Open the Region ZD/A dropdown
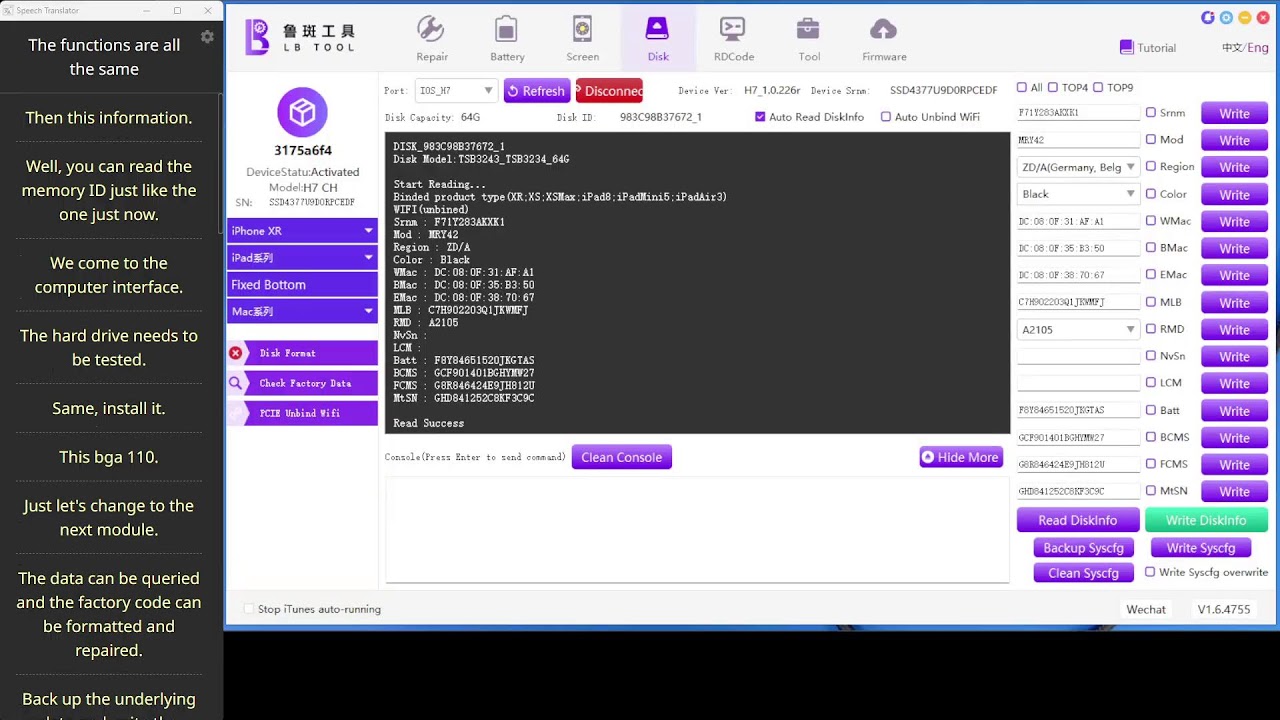This screenshot has width=1280, height=720. (x=1078, y=167)
